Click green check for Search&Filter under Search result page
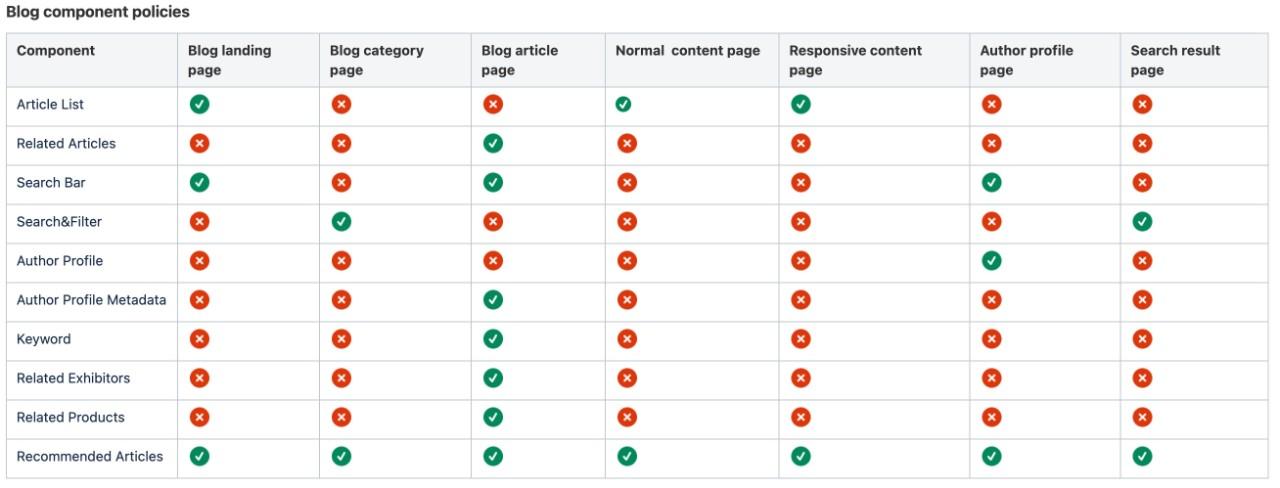The height and width of the screenshot is (488, 1280). pos(1142,221)
